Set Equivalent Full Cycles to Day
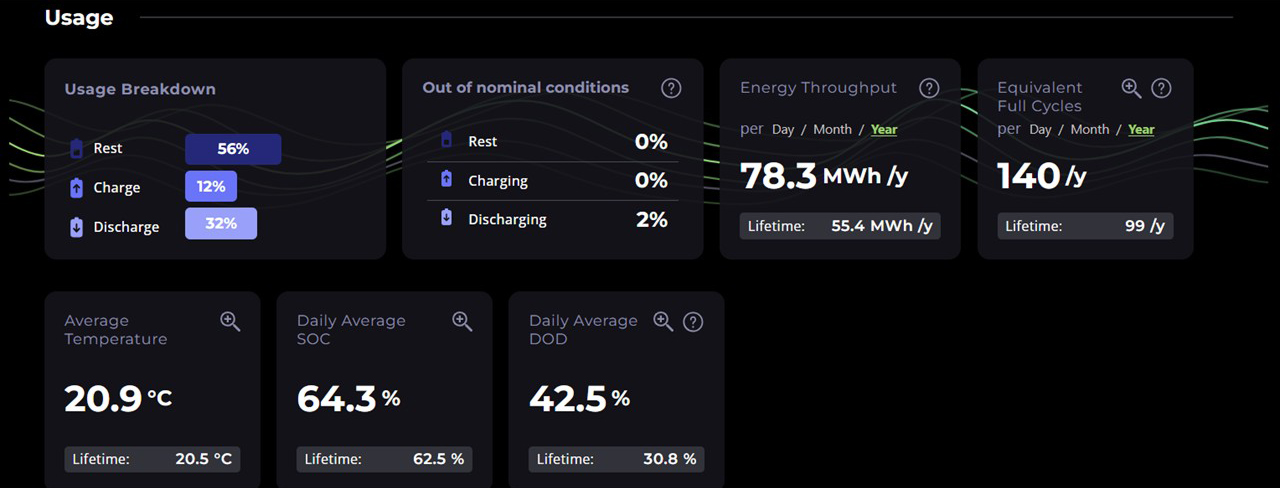Viewport: 1280px width, 488px height. coord(1040,130)
